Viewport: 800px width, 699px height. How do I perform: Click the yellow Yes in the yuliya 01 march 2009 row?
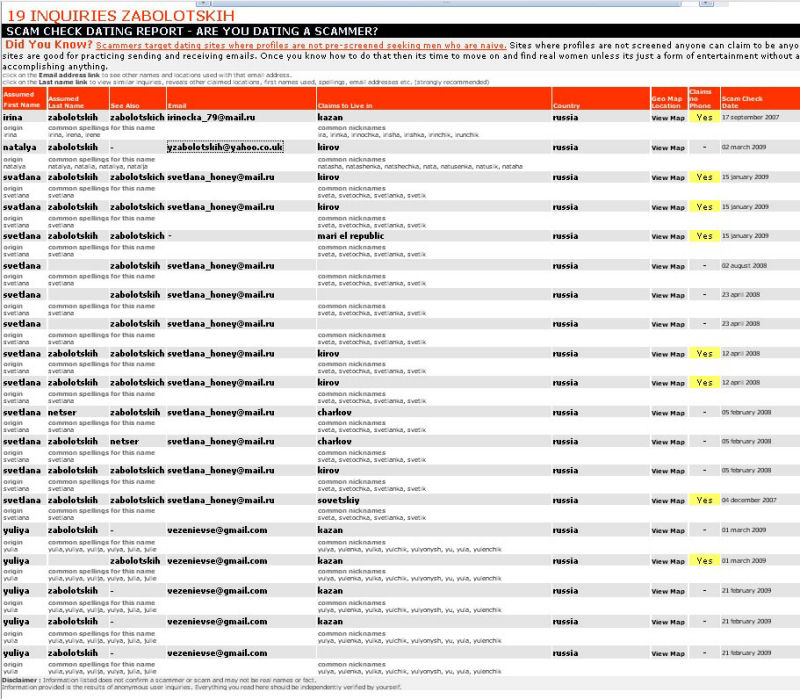704,561
